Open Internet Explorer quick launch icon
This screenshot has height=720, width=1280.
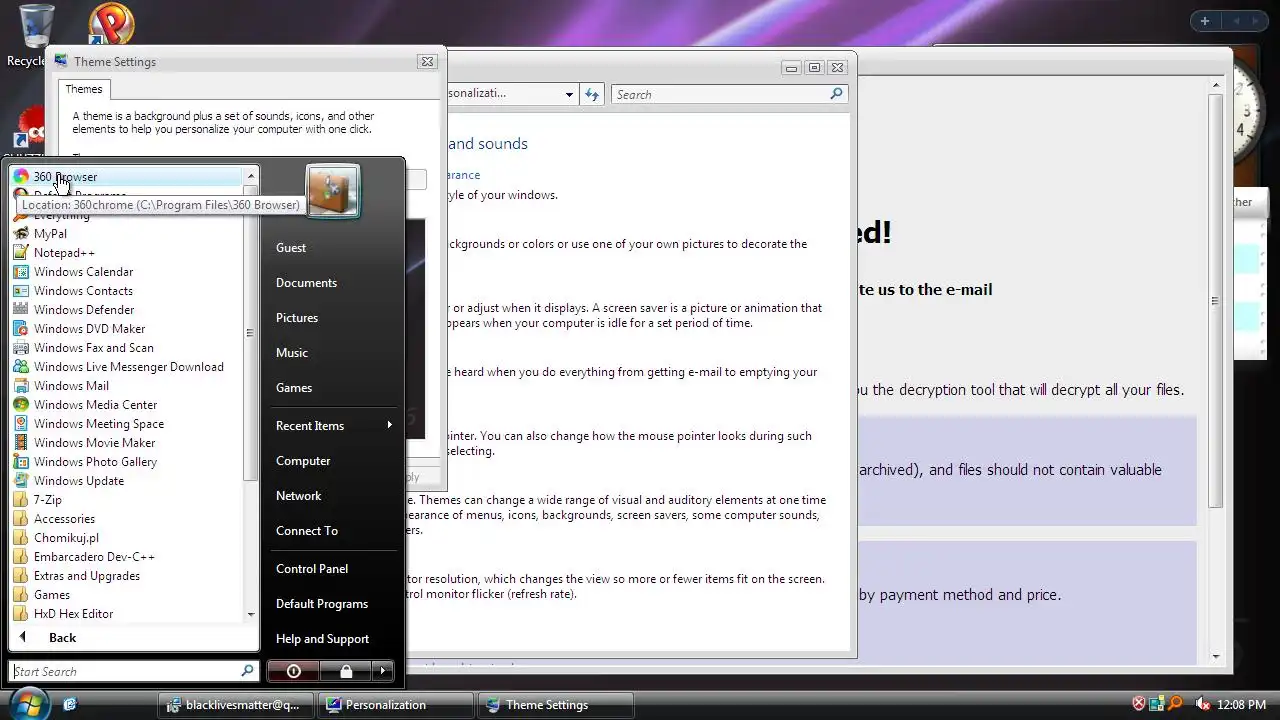click(70, 704)
